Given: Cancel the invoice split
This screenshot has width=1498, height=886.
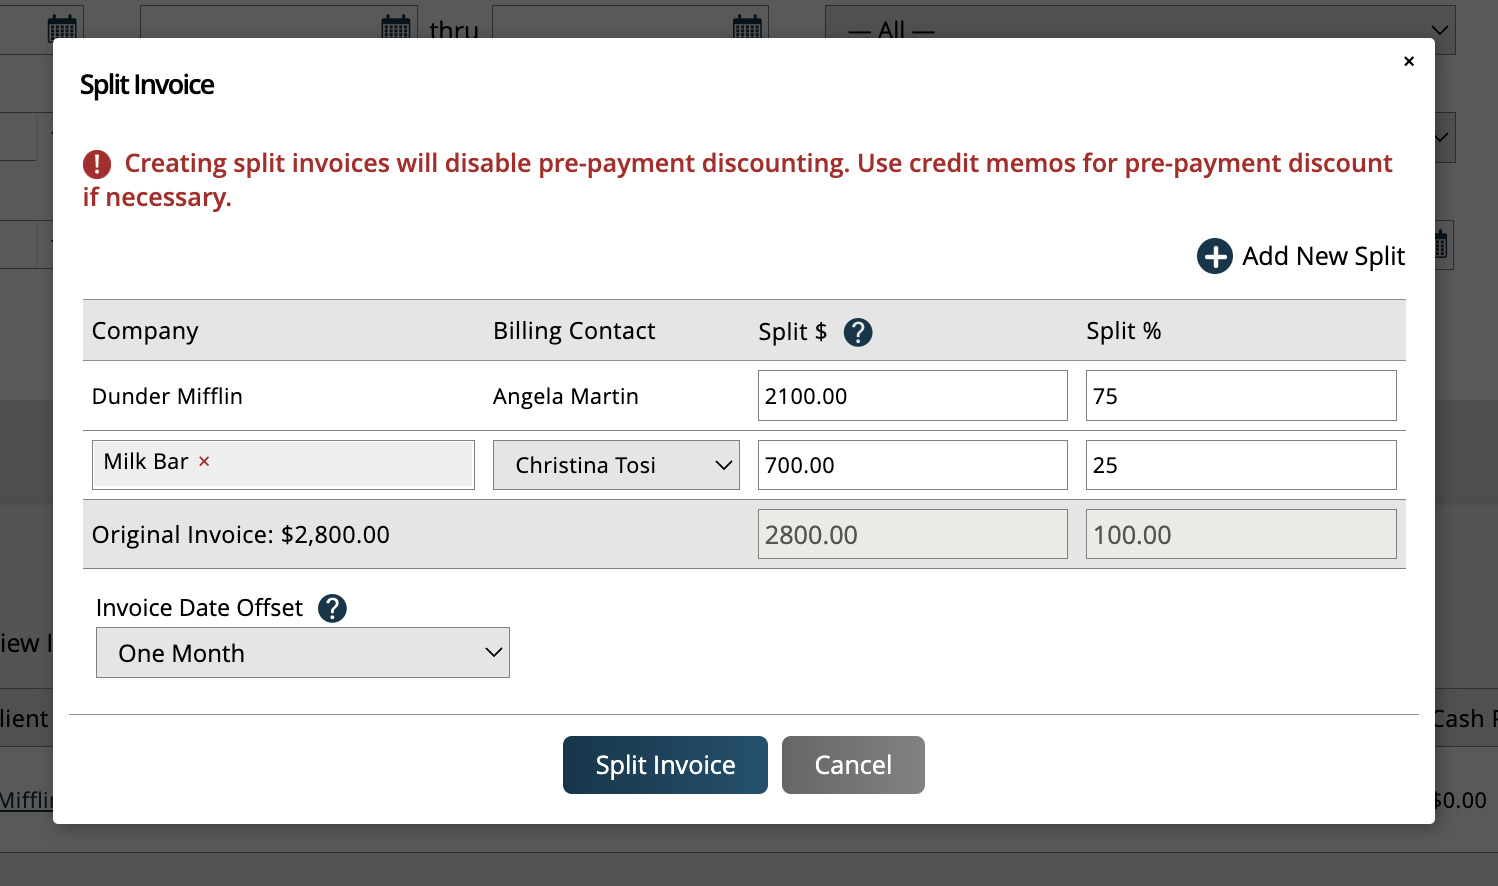Looking at the screenshot, I should [x=852, y=764].
